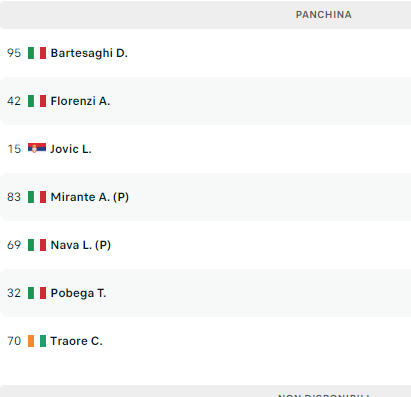
Task: Open goalkeeper Nava L. profile
Action: point(81,245)
